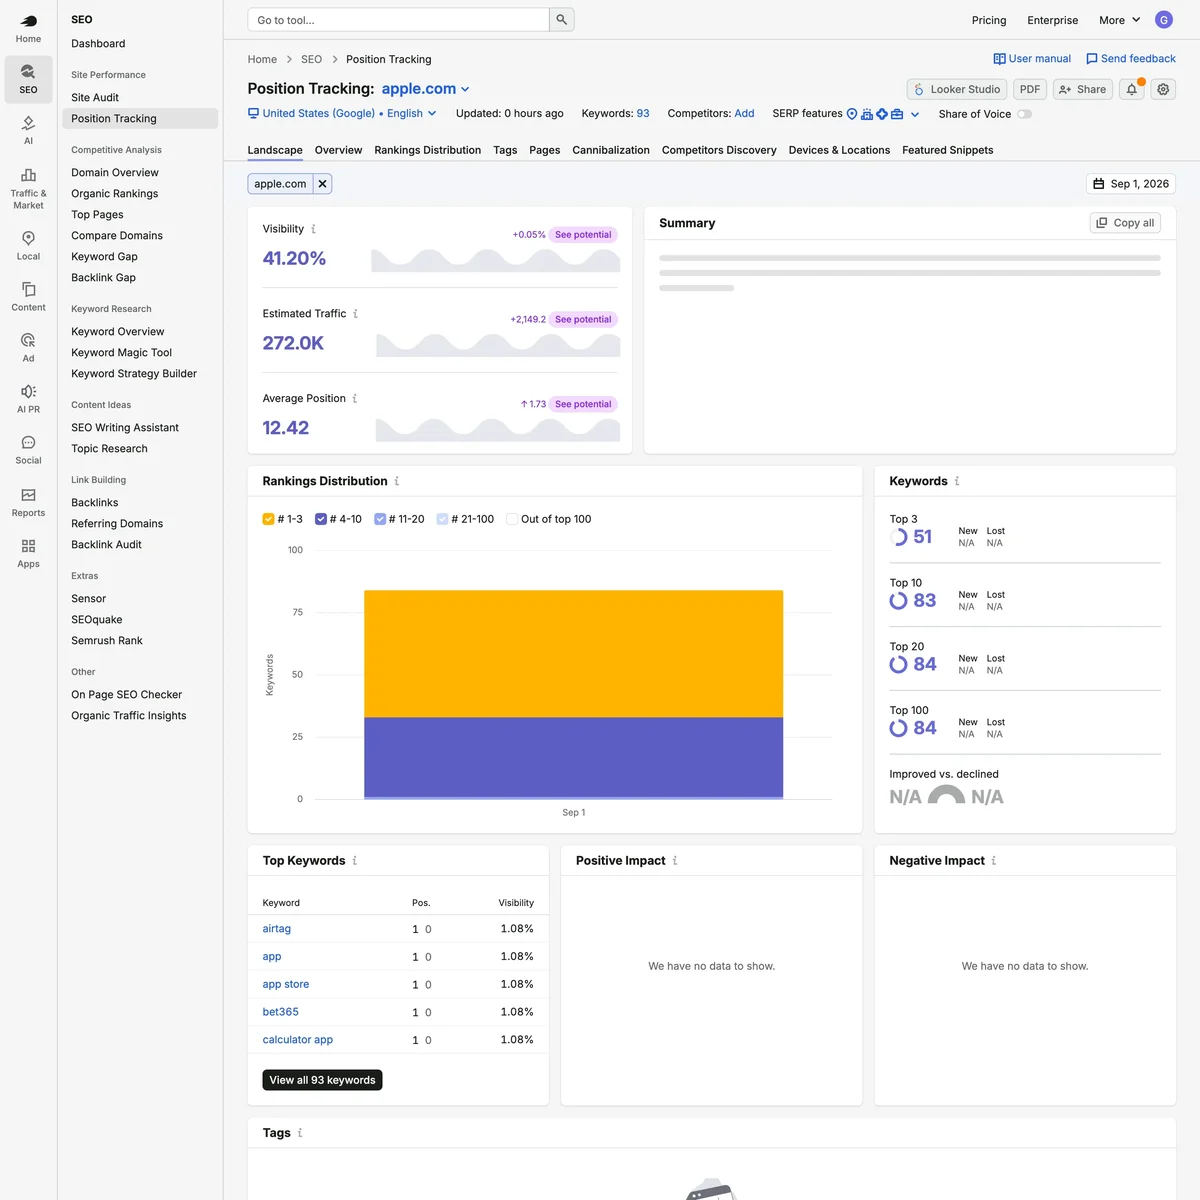Open the airtag keyword link
This screenshot has width=1200, height=1200.
[x=277, y=929]
